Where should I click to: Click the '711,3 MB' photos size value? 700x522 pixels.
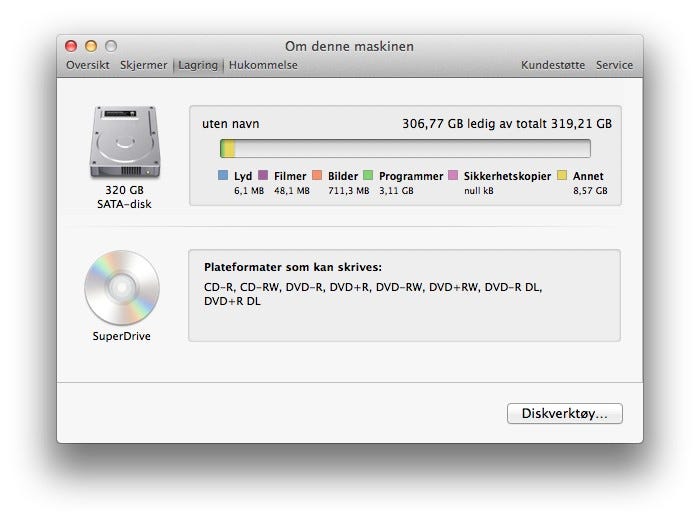[349, 191]
